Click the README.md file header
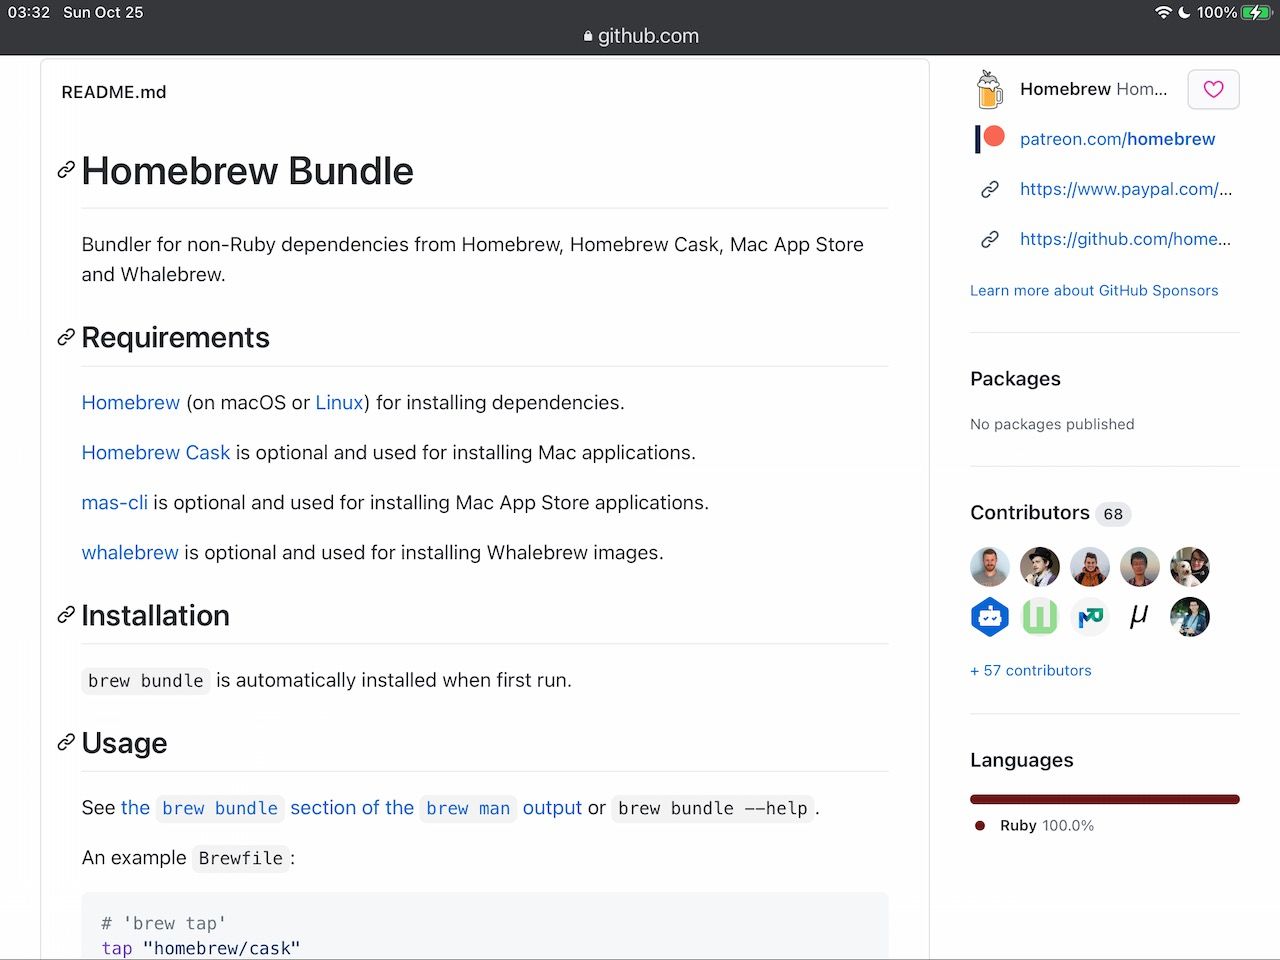The width and height of the screenshot is (1280, 960). pos(114,92)
